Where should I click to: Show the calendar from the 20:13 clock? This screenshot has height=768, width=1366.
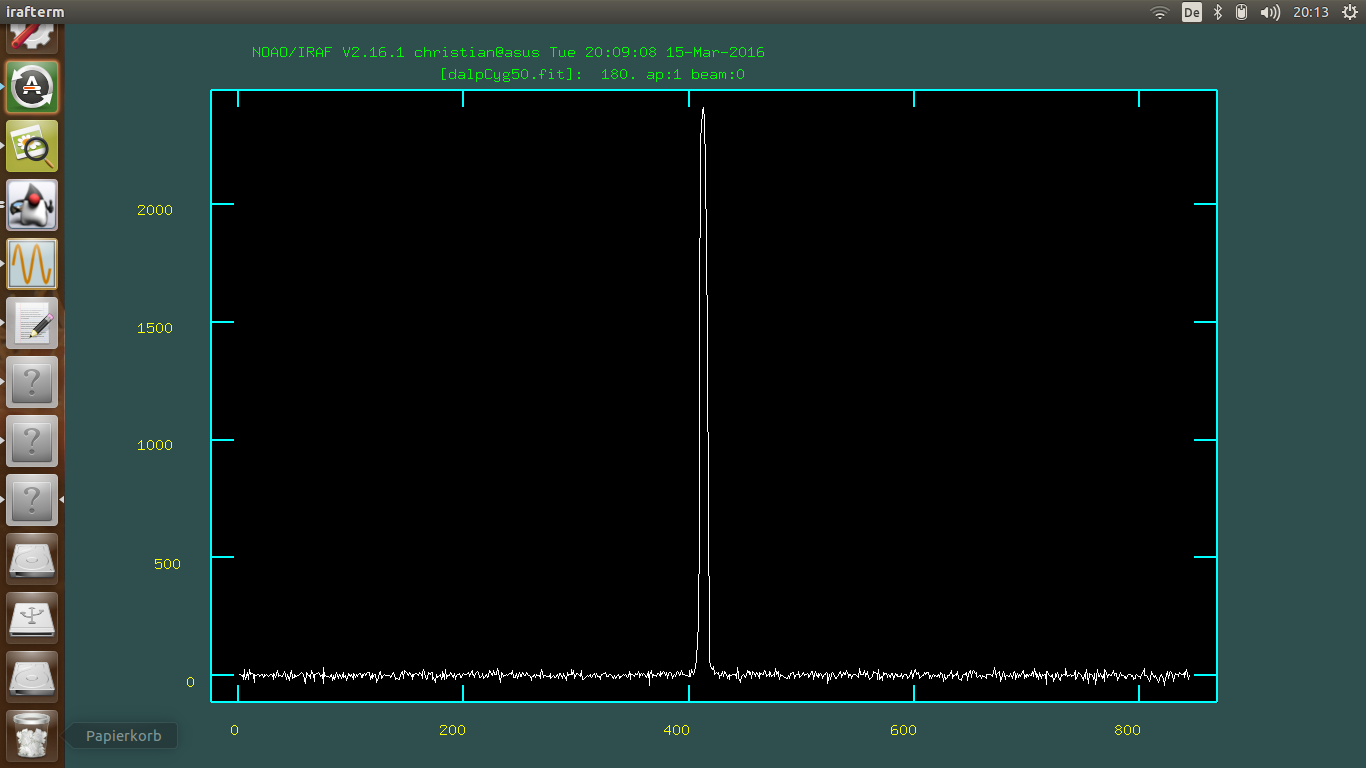pyautogui.click(x=1310, y=12)
